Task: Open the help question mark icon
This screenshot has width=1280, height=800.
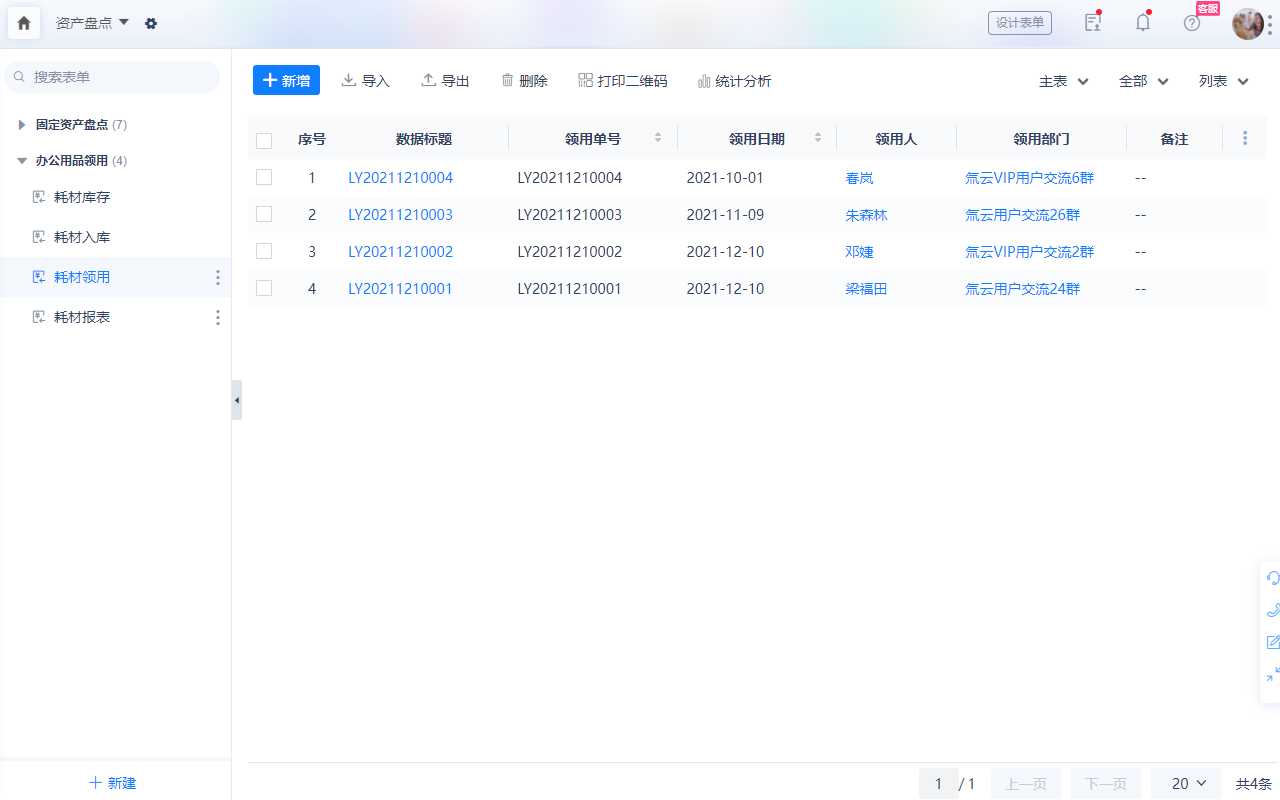Action: click(x=1192, y=23)
